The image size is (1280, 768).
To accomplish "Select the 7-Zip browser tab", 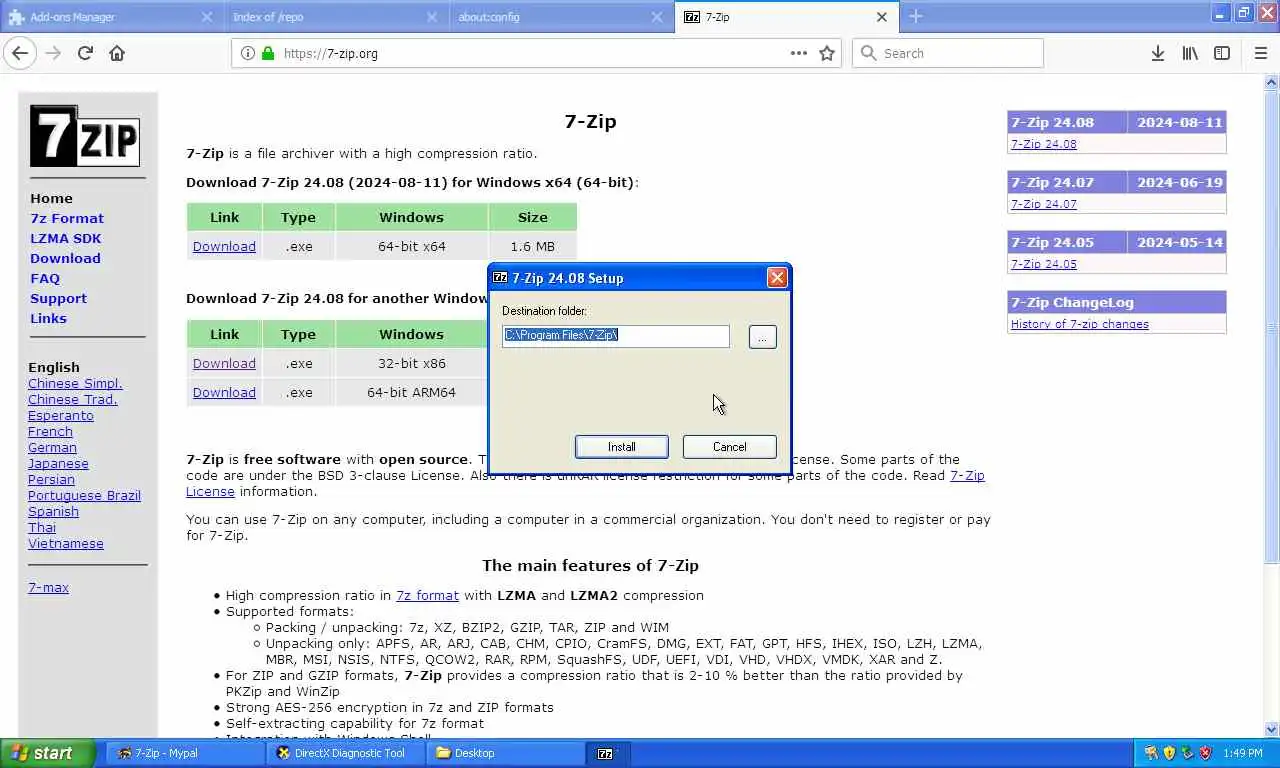I will [786, 17].
